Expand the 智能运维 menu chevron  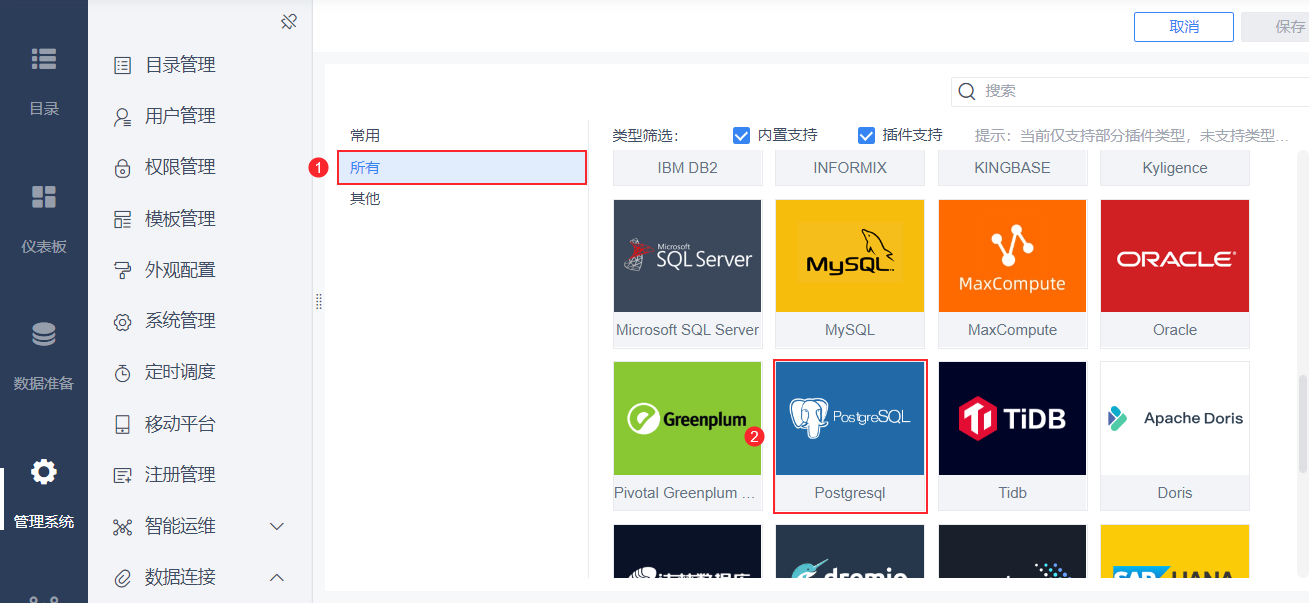[278, 527]
